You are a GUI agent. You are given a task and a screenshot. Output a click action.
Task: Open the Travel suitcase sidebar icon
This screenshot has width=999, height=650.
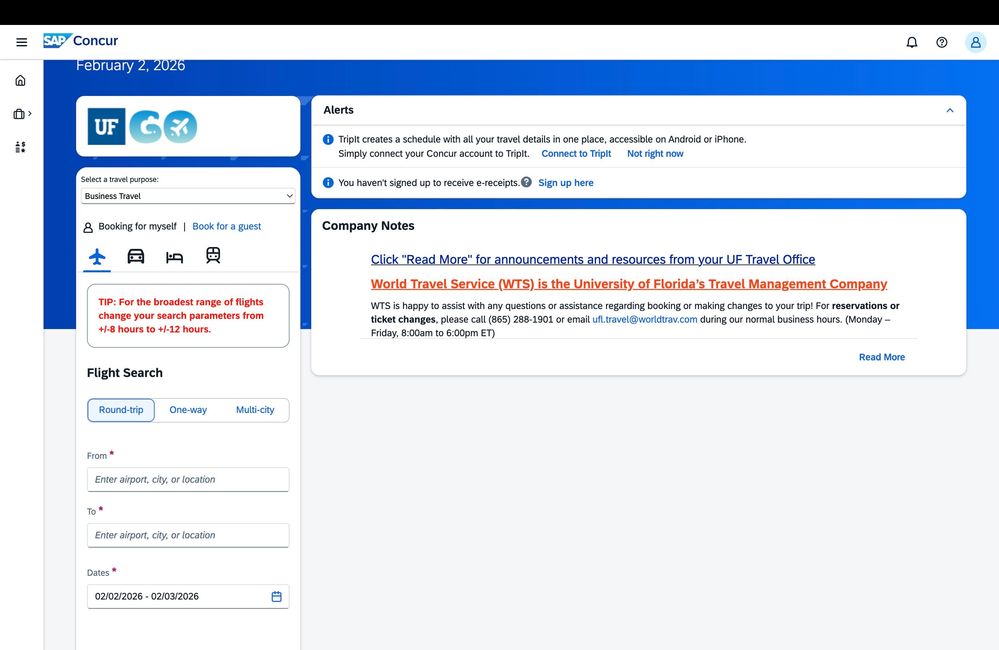[19, 114]
